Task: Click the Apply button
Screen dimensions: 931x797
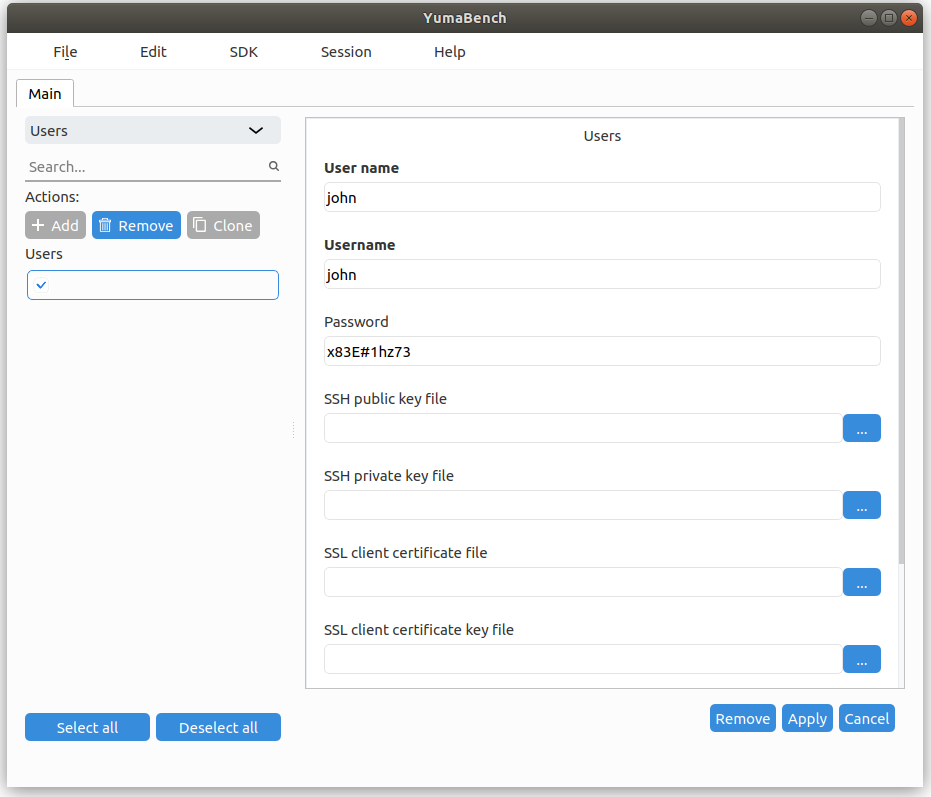Action: (x=808, y=718)
